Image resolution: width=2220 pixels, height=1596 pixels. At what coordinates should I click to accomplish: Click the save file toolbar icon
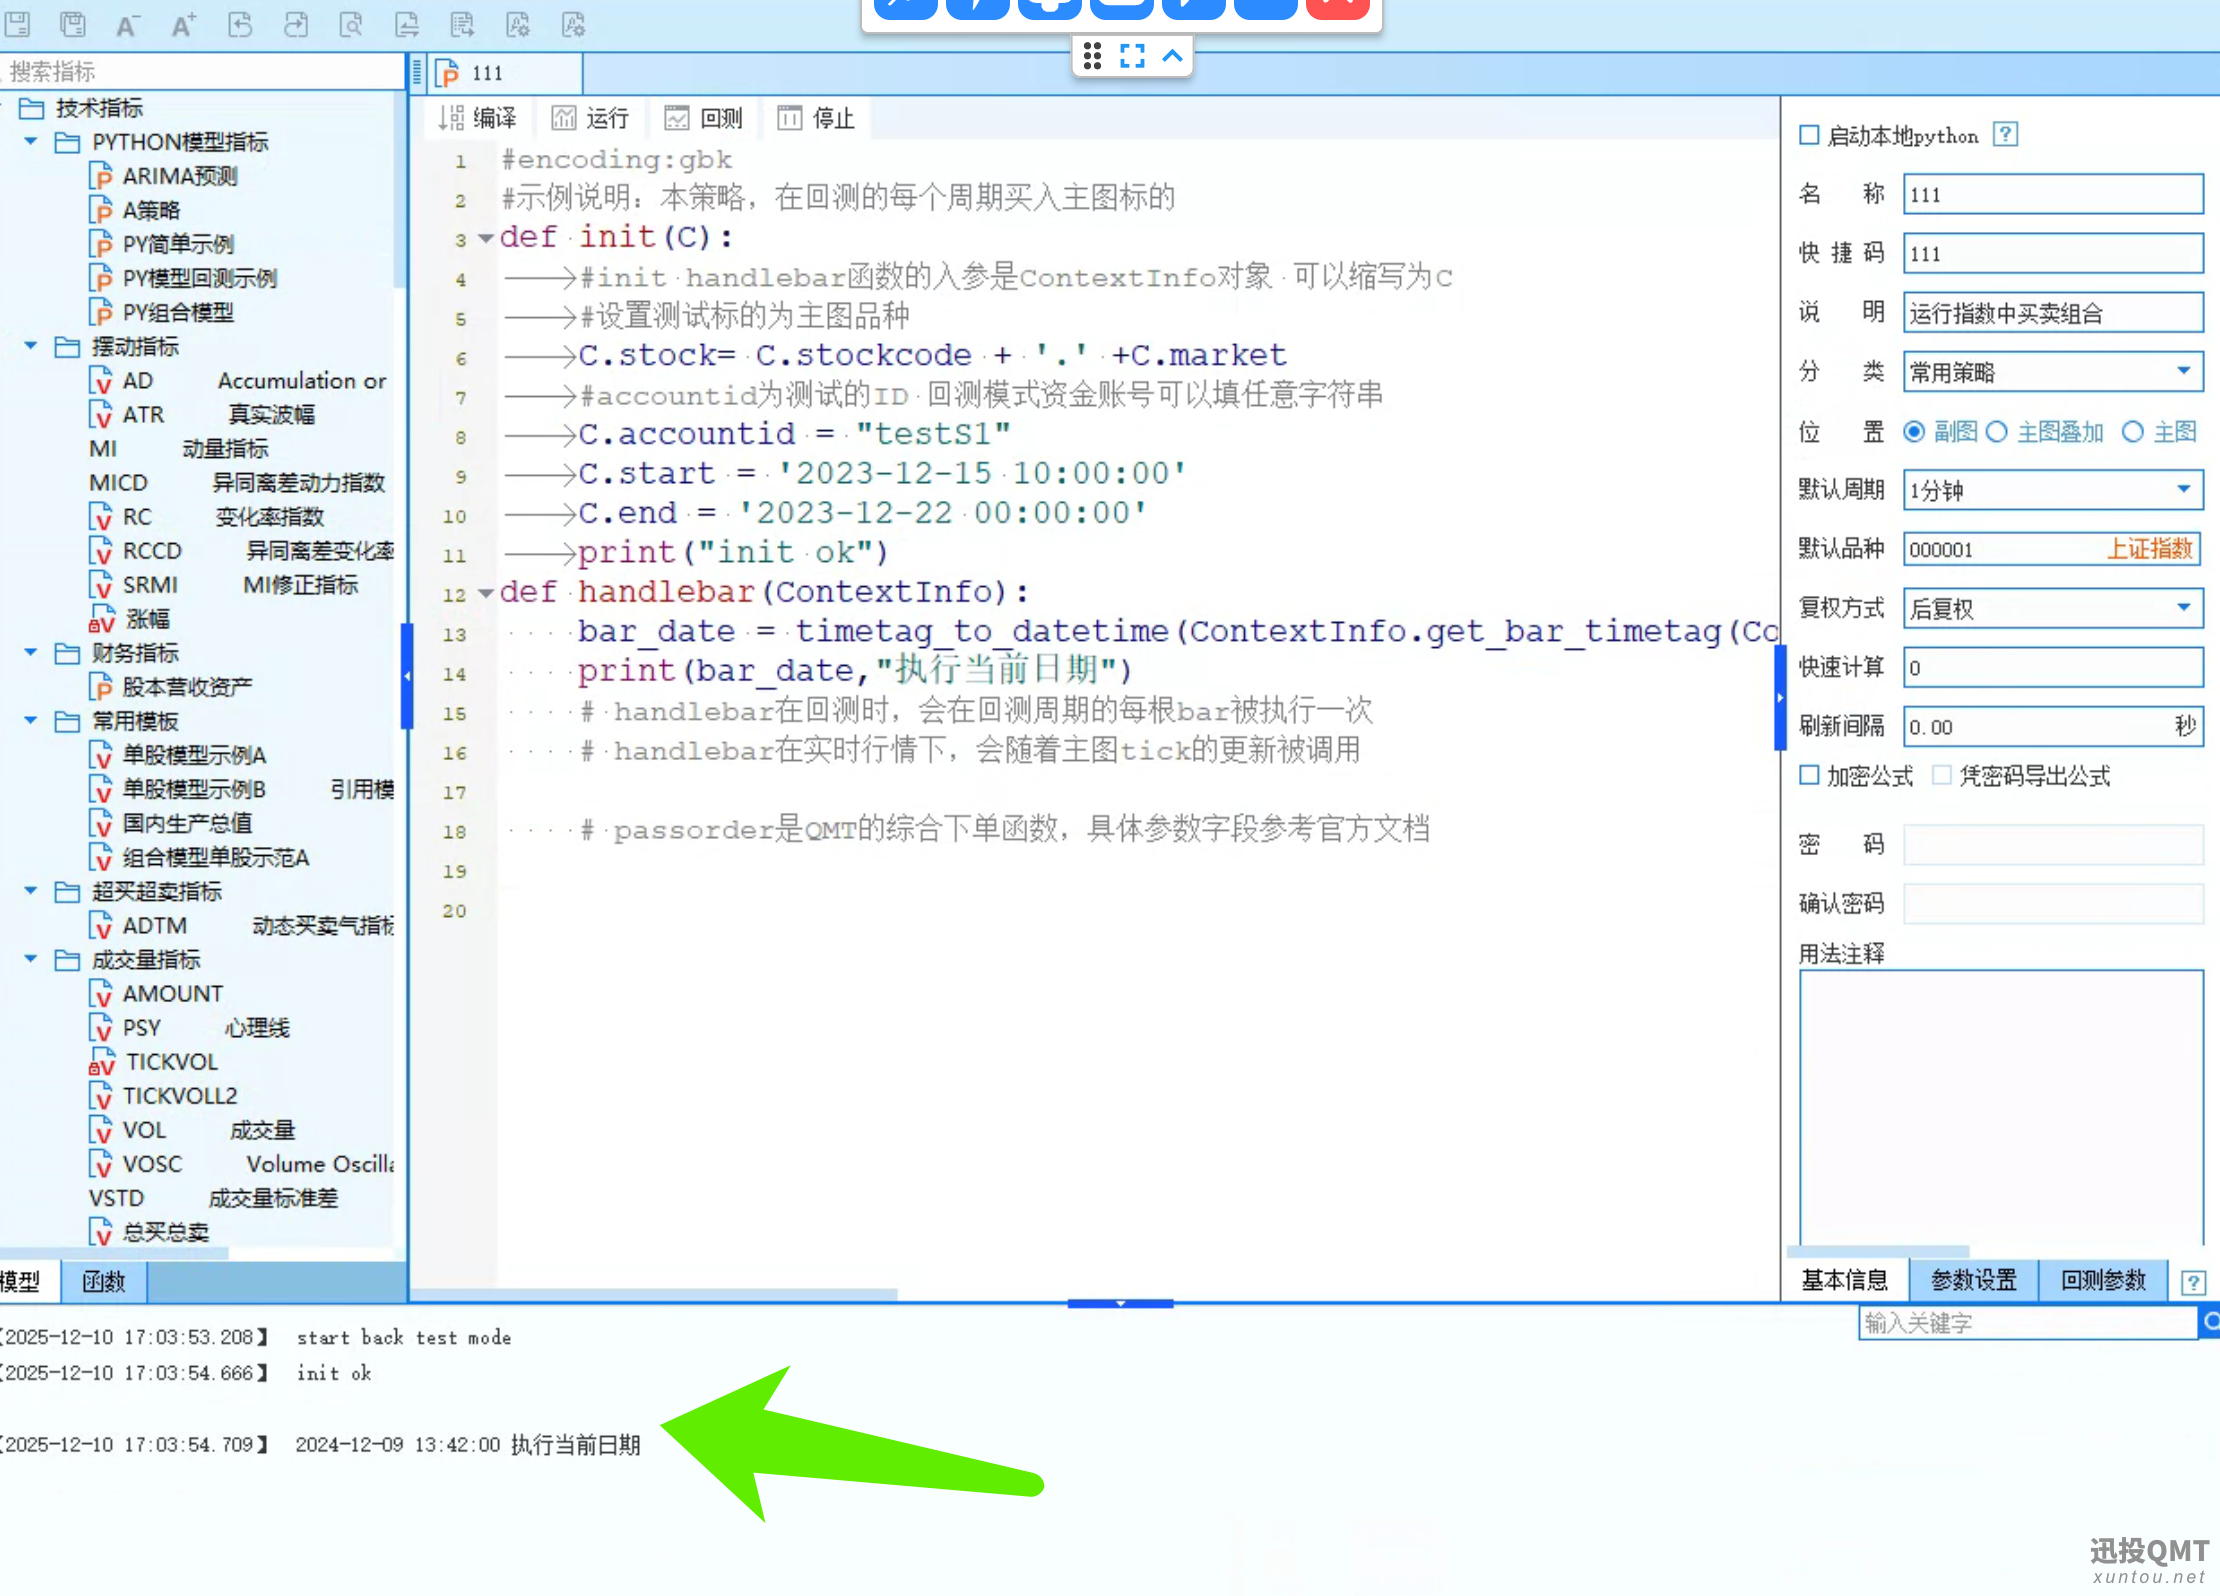[x=18, y=25]
